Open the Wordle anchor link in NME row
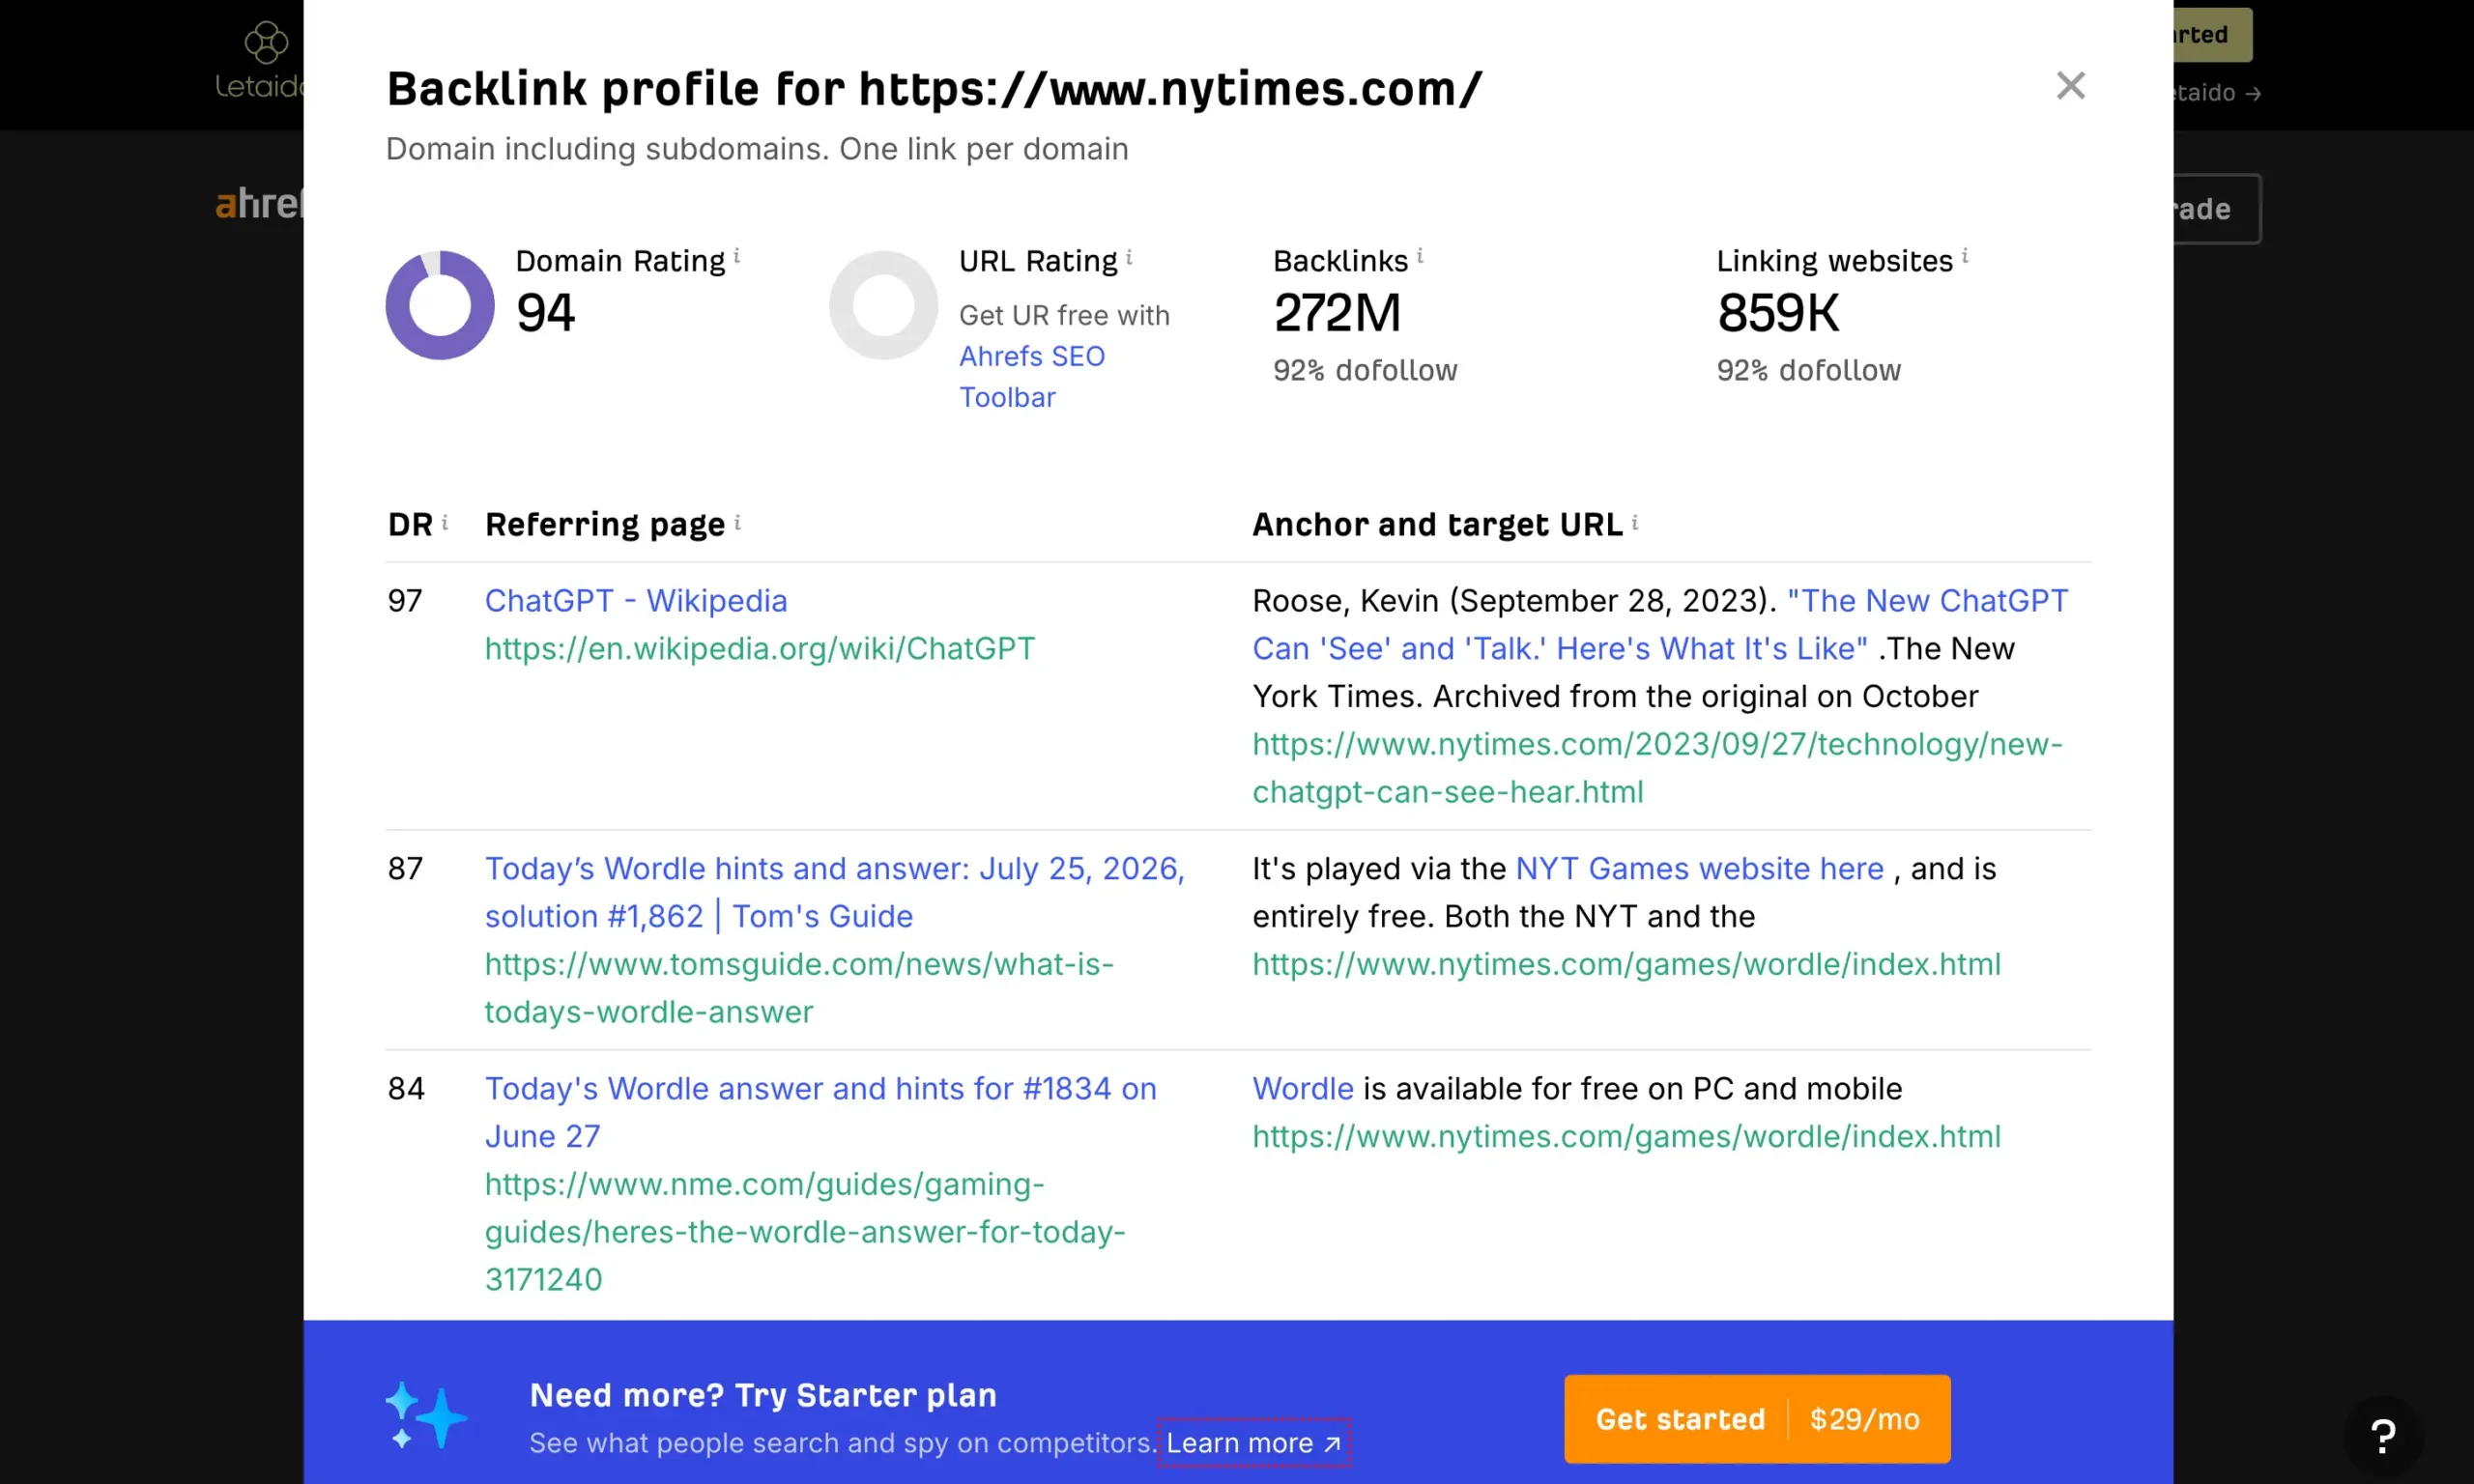This screenshot has width=2474, height=1484. click(x=1303, y=1088)
